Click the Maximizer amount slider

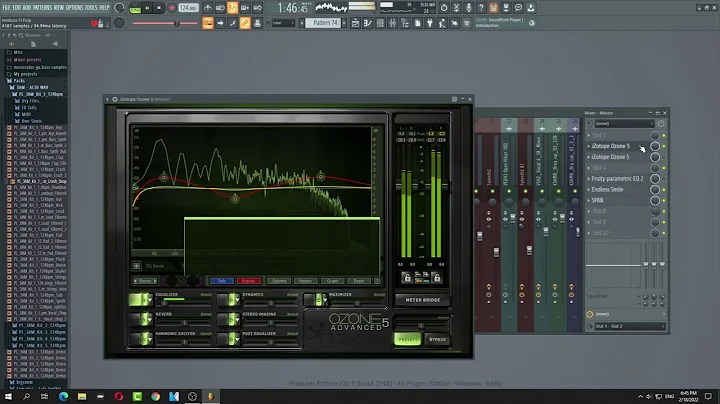click(x=358, y=303)
